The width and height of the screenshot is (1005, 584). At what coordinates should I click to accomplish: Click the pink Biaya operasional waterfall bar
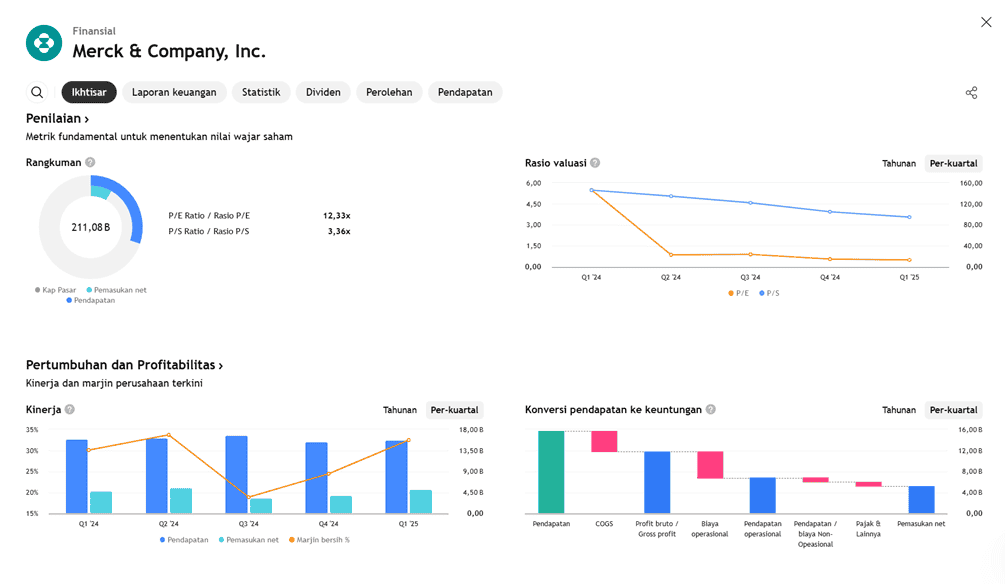click(710, 465)
